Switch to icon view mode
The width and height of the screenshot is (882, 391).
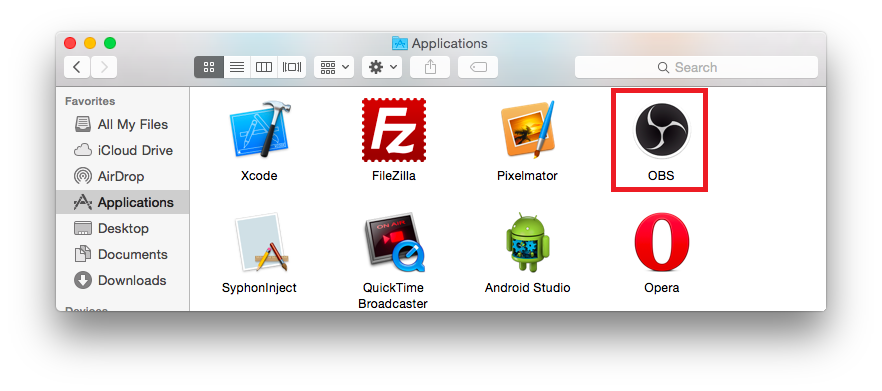tap(209, 68)
